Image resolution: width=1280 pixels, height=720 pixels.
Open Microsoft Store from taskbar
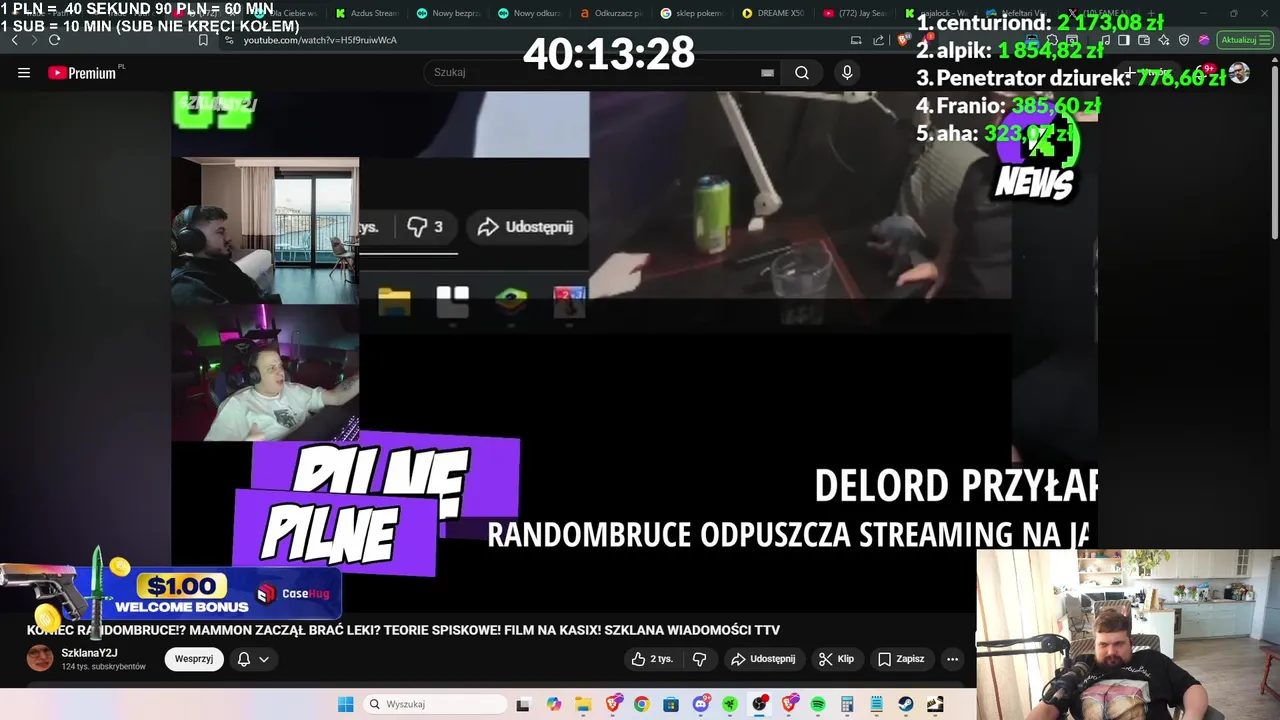pos(671,704)
